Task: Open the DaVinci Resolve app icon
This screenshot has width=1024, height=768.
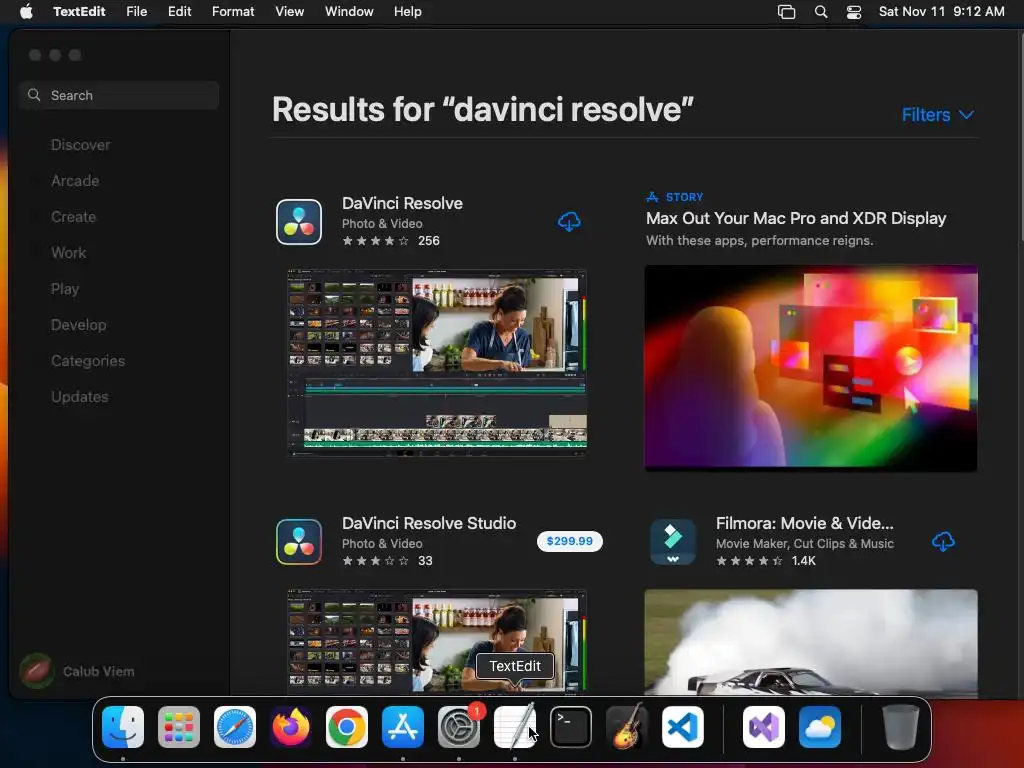Action: [299, 222]
